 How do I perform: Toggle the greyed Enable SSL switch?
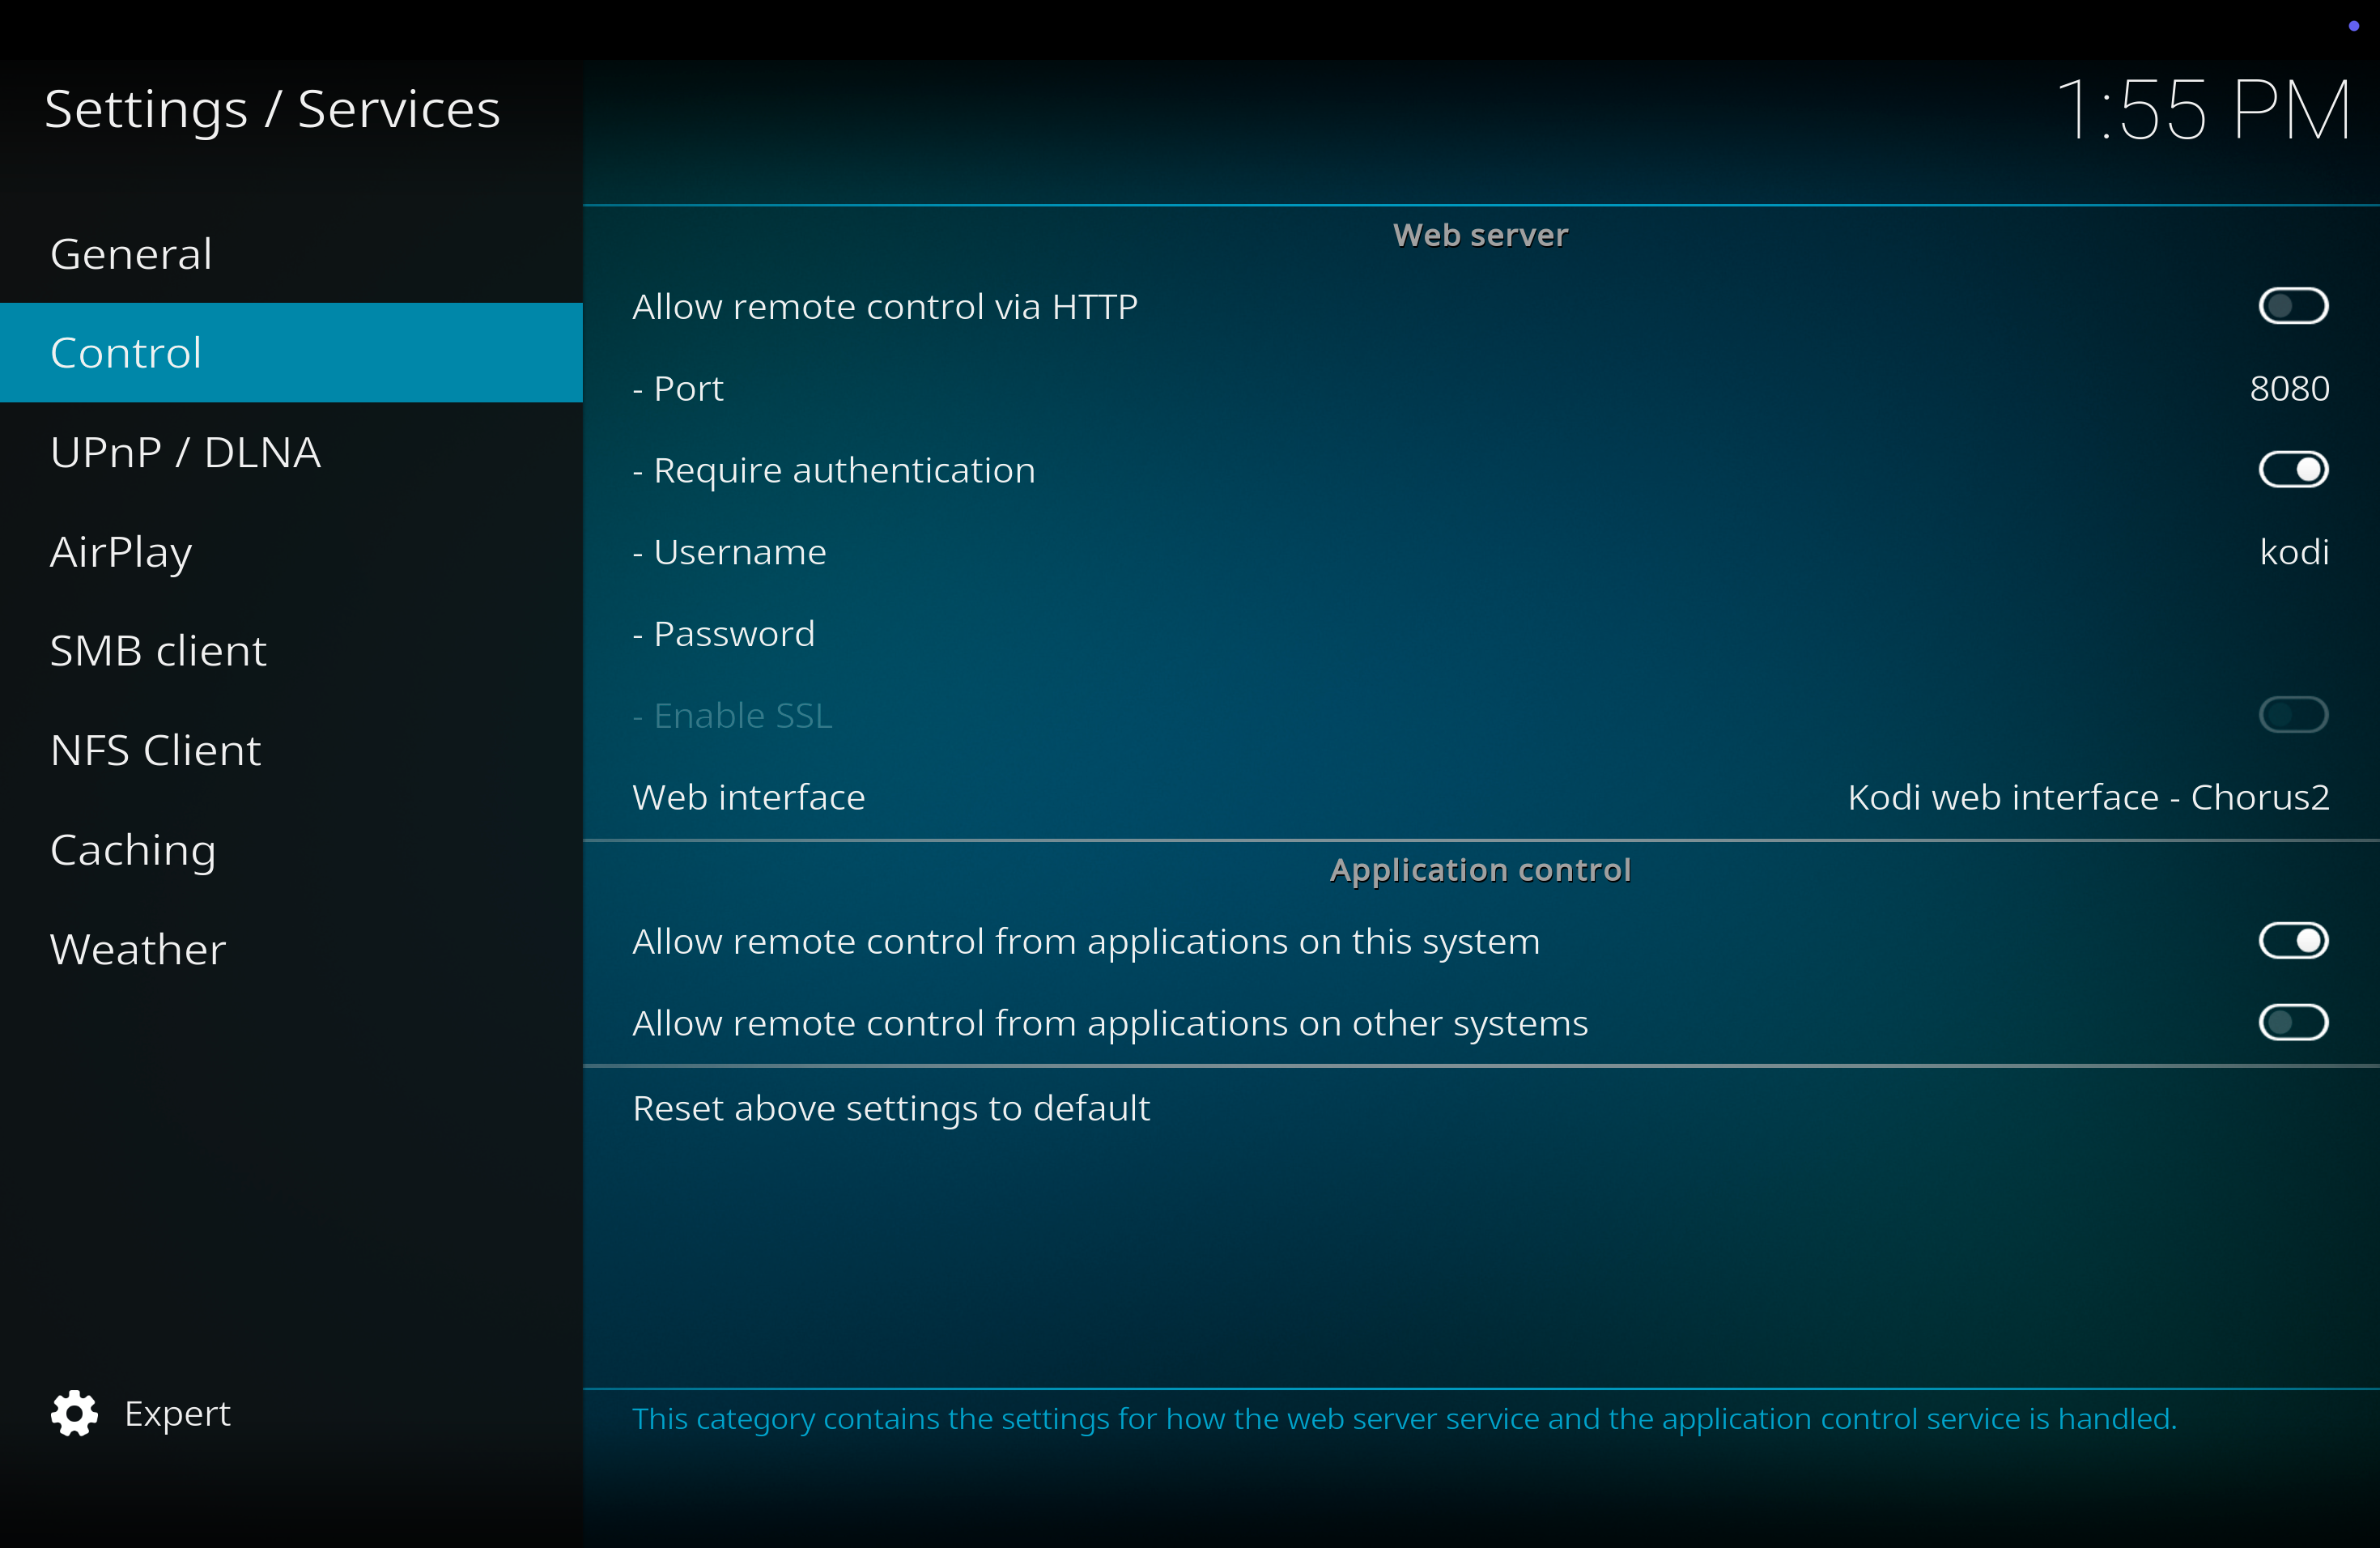(2293, 715)
